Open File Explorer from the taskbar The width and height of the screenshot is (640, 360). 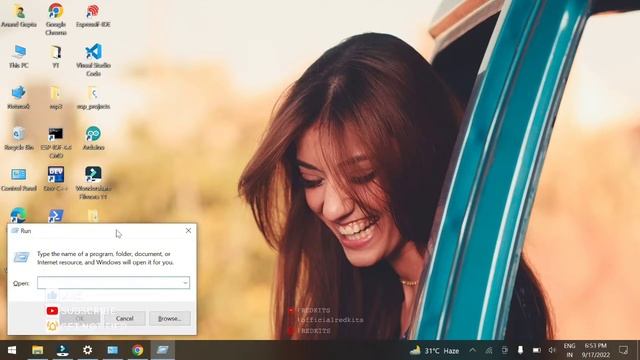click(x=38, y=350)
